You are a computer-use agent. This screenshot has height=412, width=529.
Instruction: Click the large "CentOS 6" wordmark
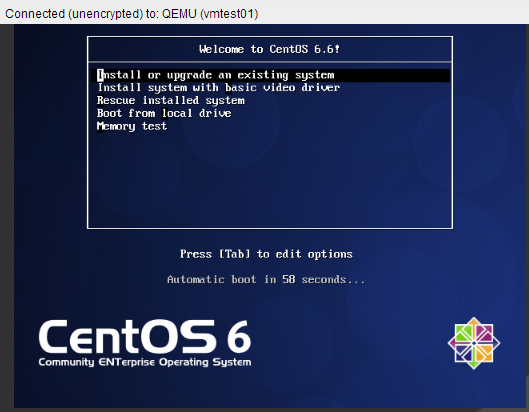(145, 336)
